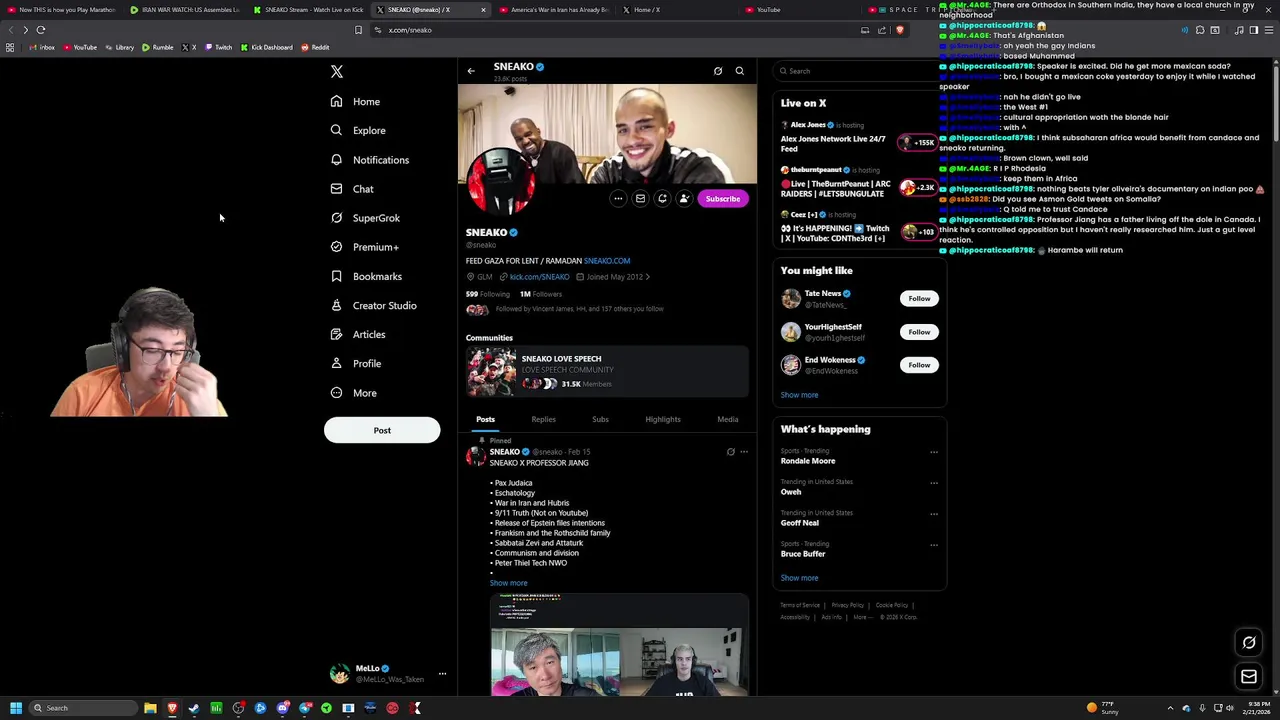
Task: Open Notifications in the sidebar
Action: 369,160
